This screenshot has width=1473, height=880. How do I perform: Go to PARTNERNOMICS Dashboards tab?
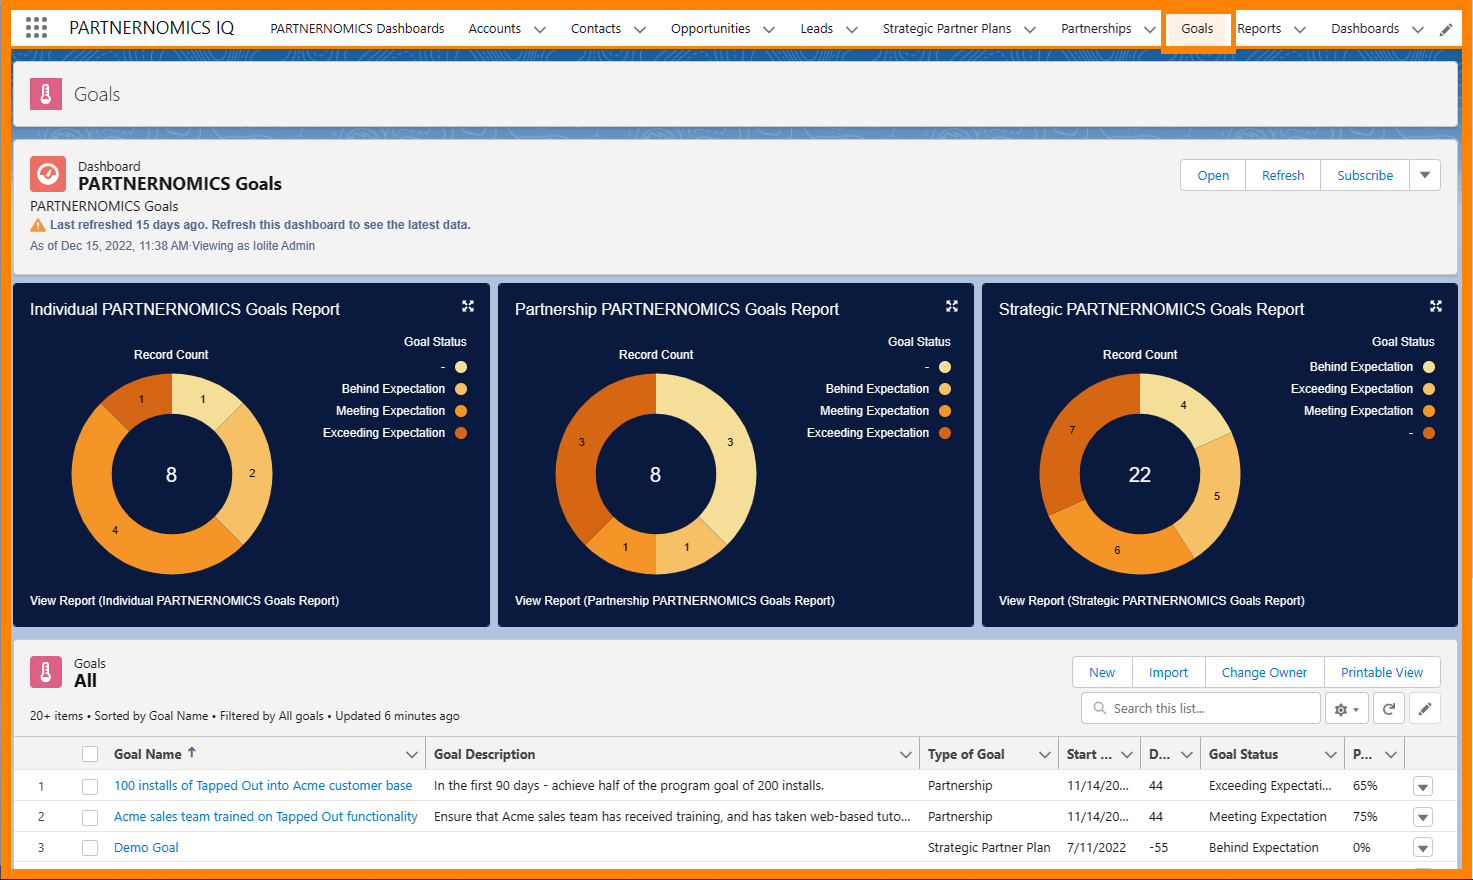point(357,29)
